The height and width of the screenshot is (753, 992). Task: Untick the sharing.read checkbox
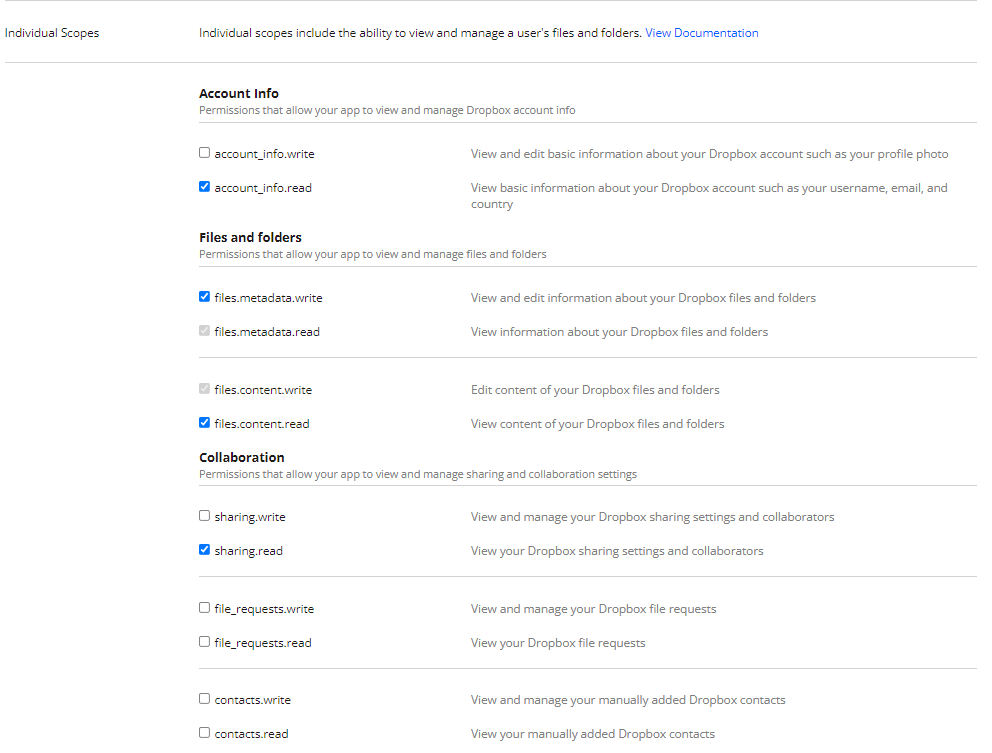[204, 550]
